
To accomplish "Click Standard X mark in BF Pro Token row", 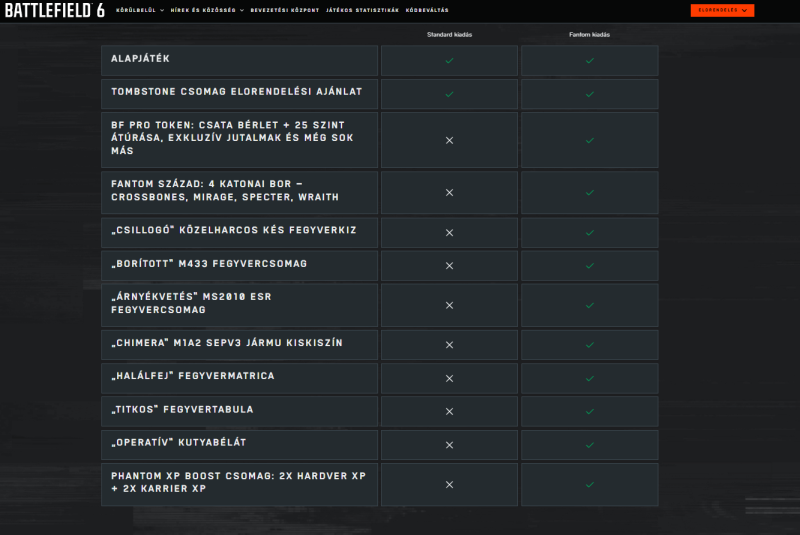I will point(449,140).
